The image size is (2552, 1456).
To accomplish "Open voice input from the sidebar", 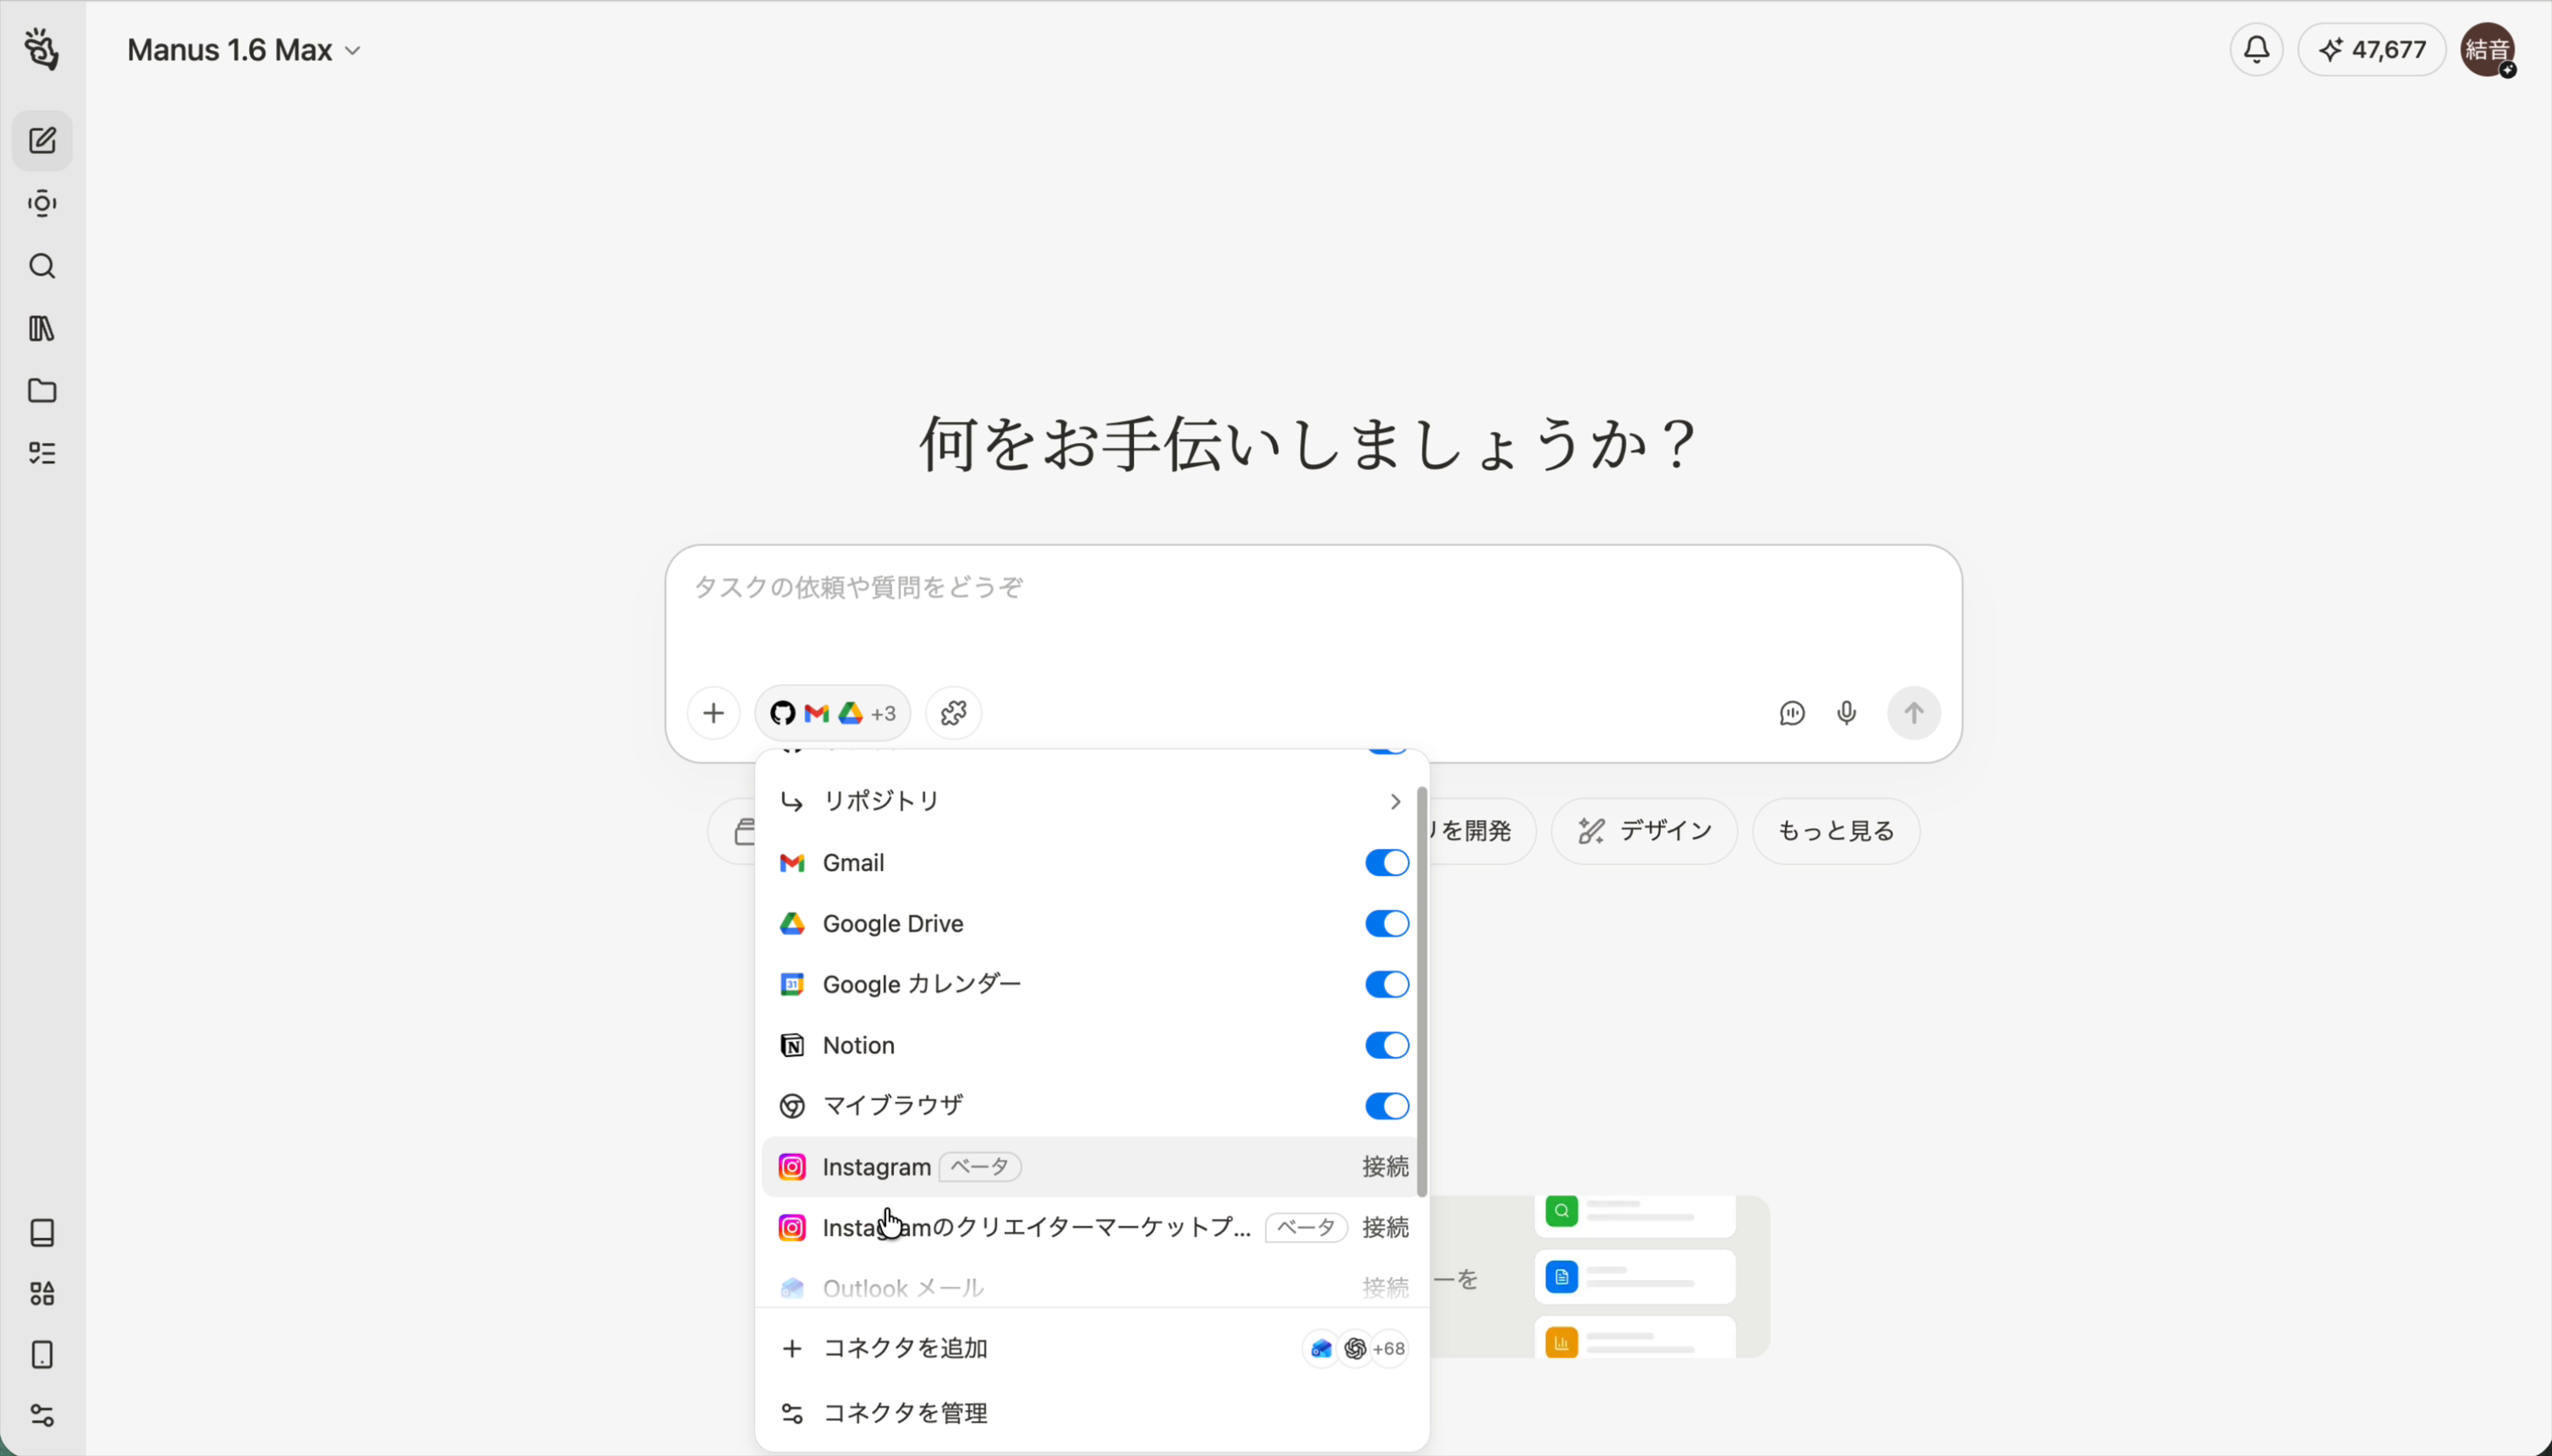I will coord(42,203).
